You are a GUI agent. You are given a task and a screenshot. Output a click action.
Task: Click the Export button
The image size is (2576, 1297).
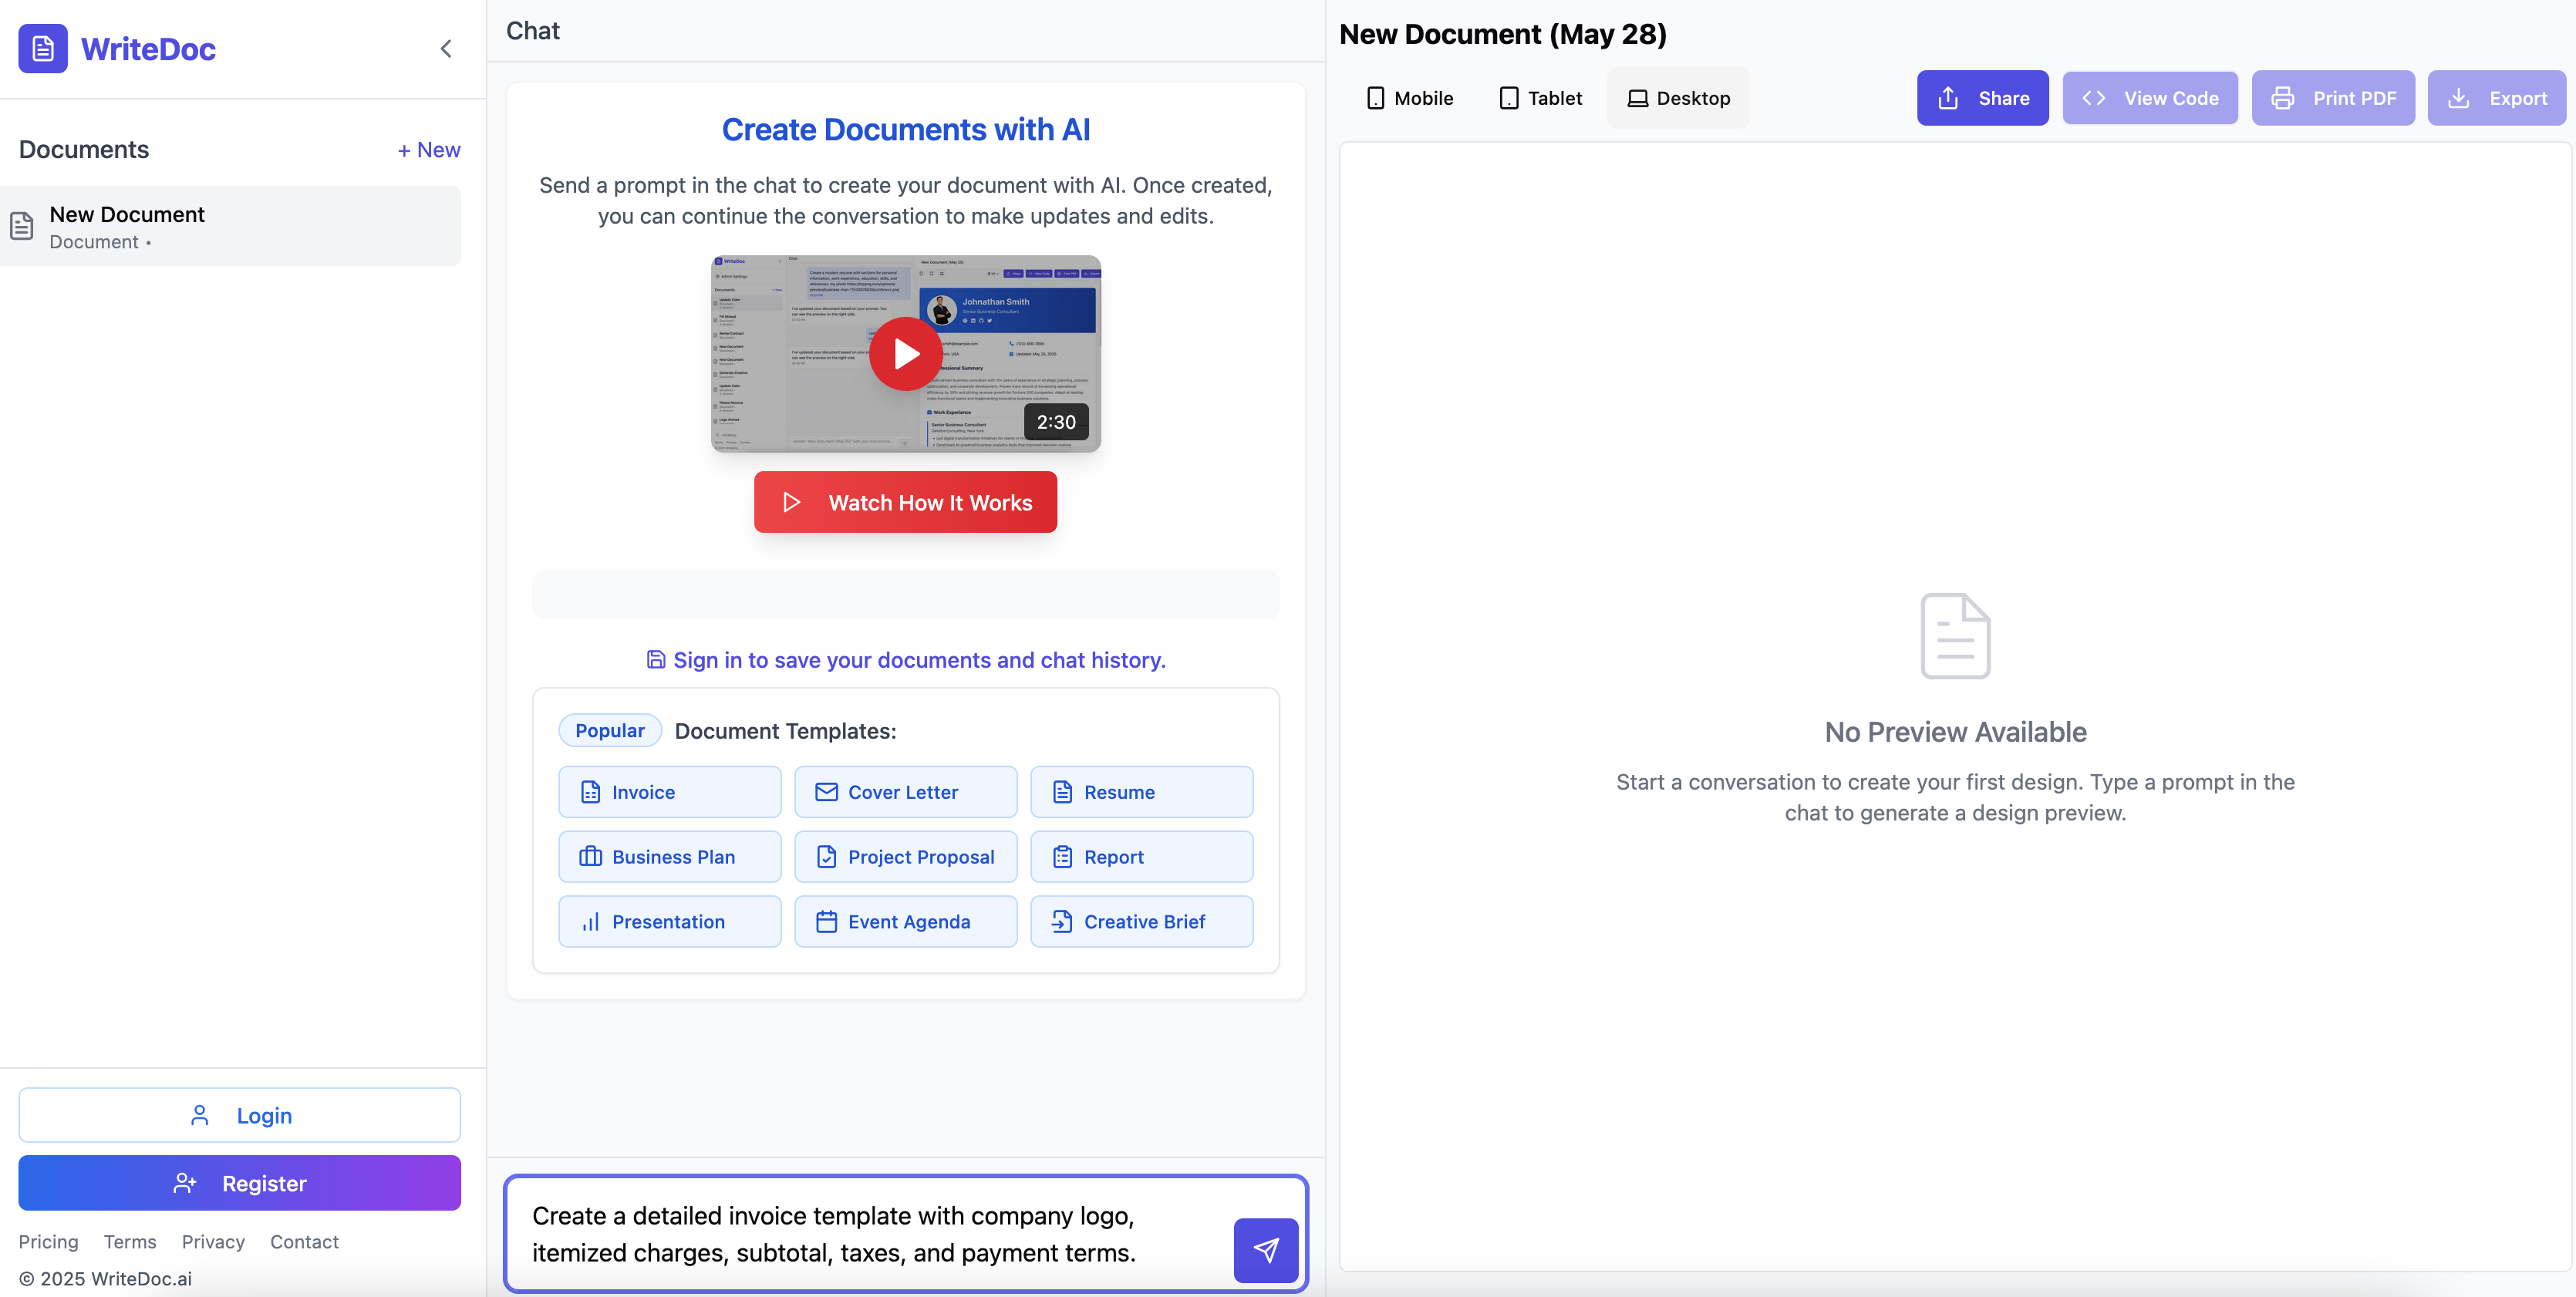pyautogui.click(x=2496, y=98)
